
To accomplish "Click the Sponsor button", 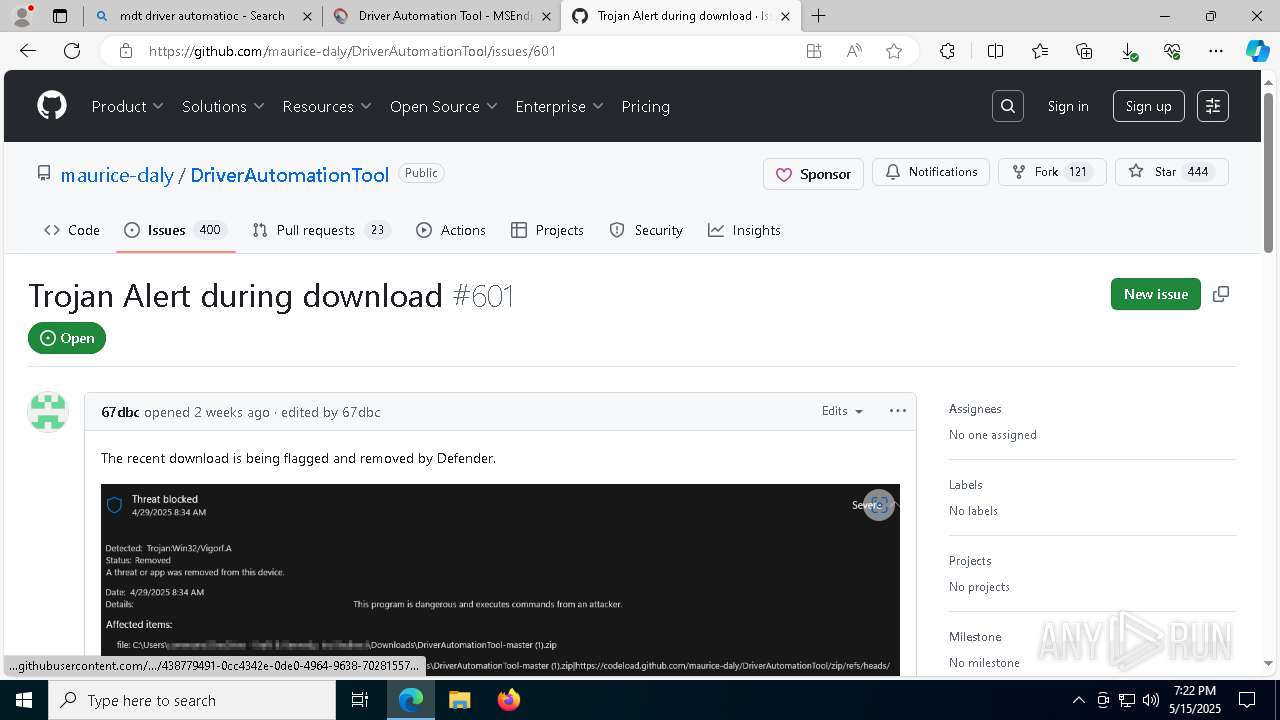I will coord(813,173).
